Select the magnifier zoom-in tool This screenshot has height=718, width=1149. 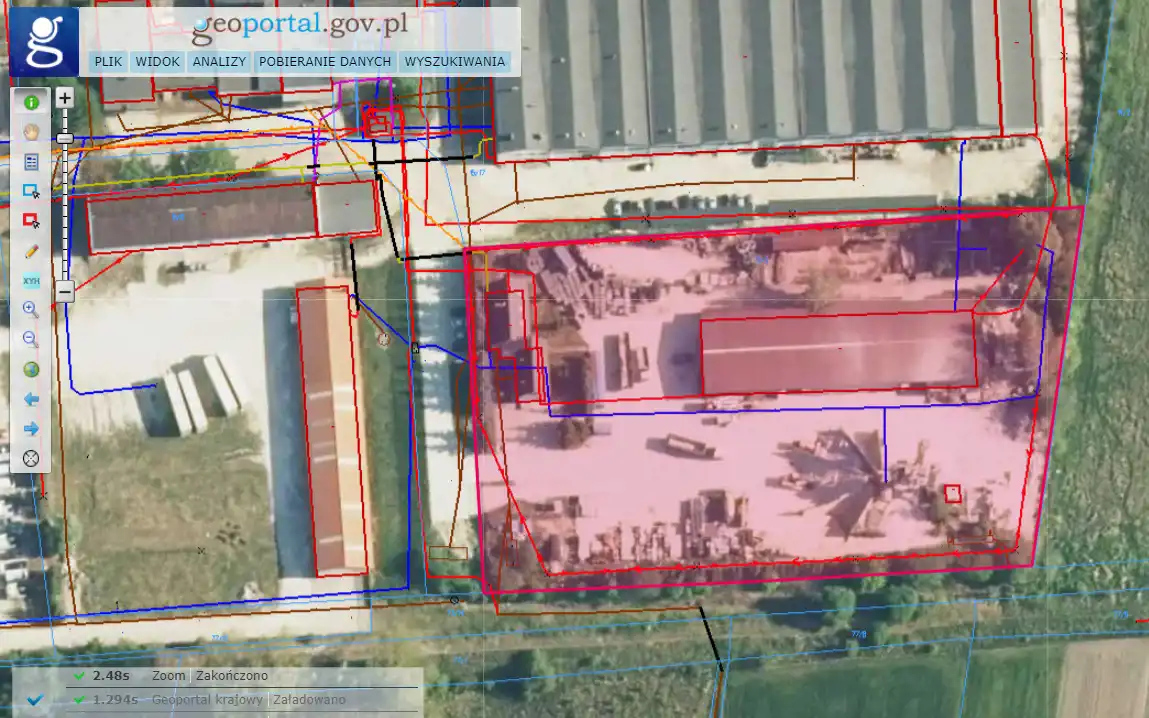pos(31,309)
